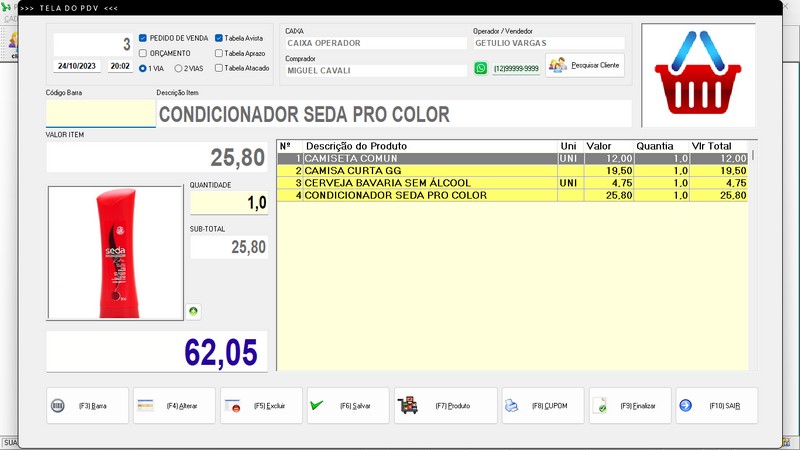
Task: Click the date field 24/10/2023
Action: 77,66
